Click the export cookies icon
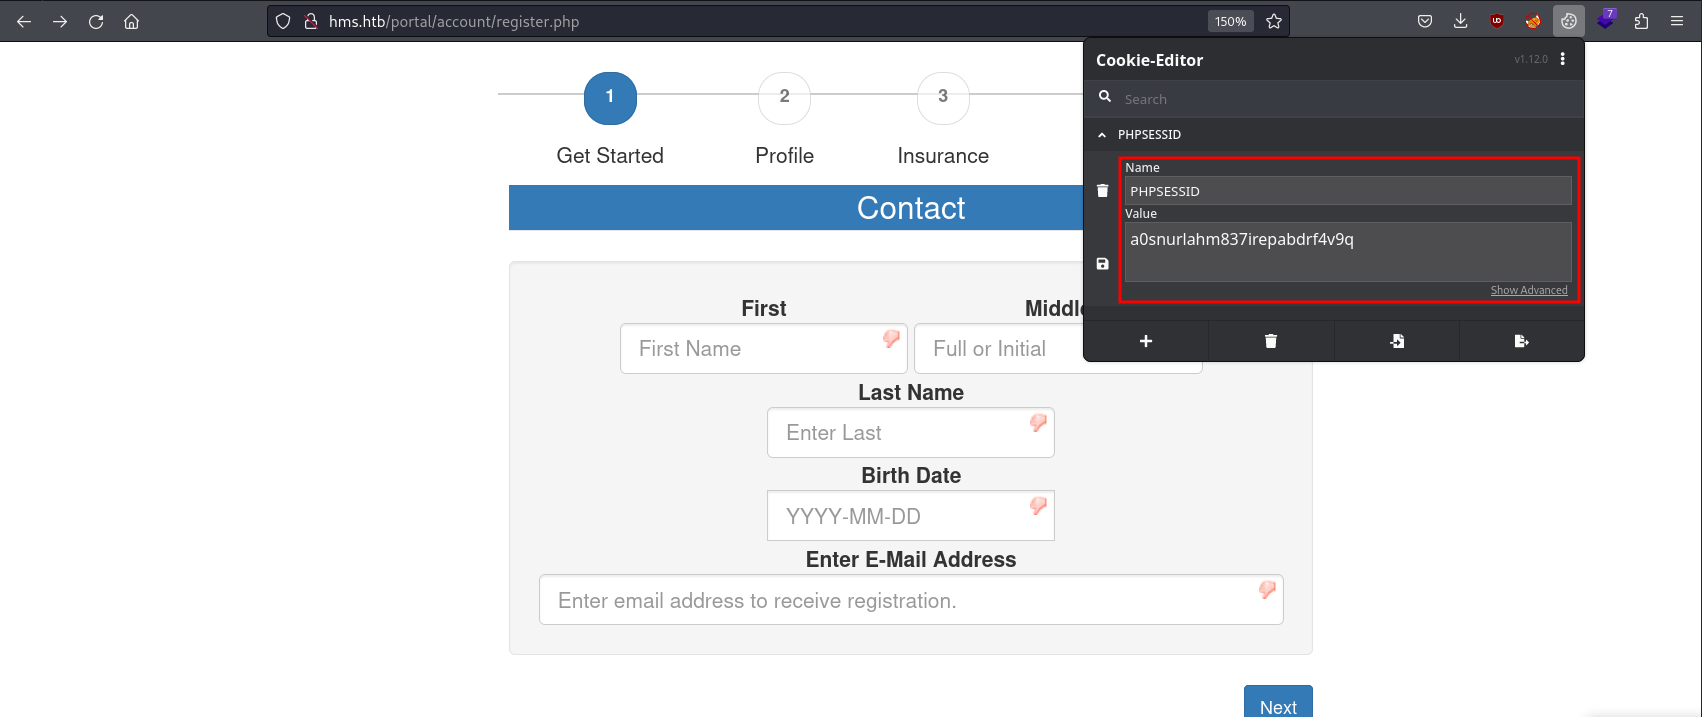Image resolution: width=1702 pixels, height=717 pixels. click(x=1522, y=341)
